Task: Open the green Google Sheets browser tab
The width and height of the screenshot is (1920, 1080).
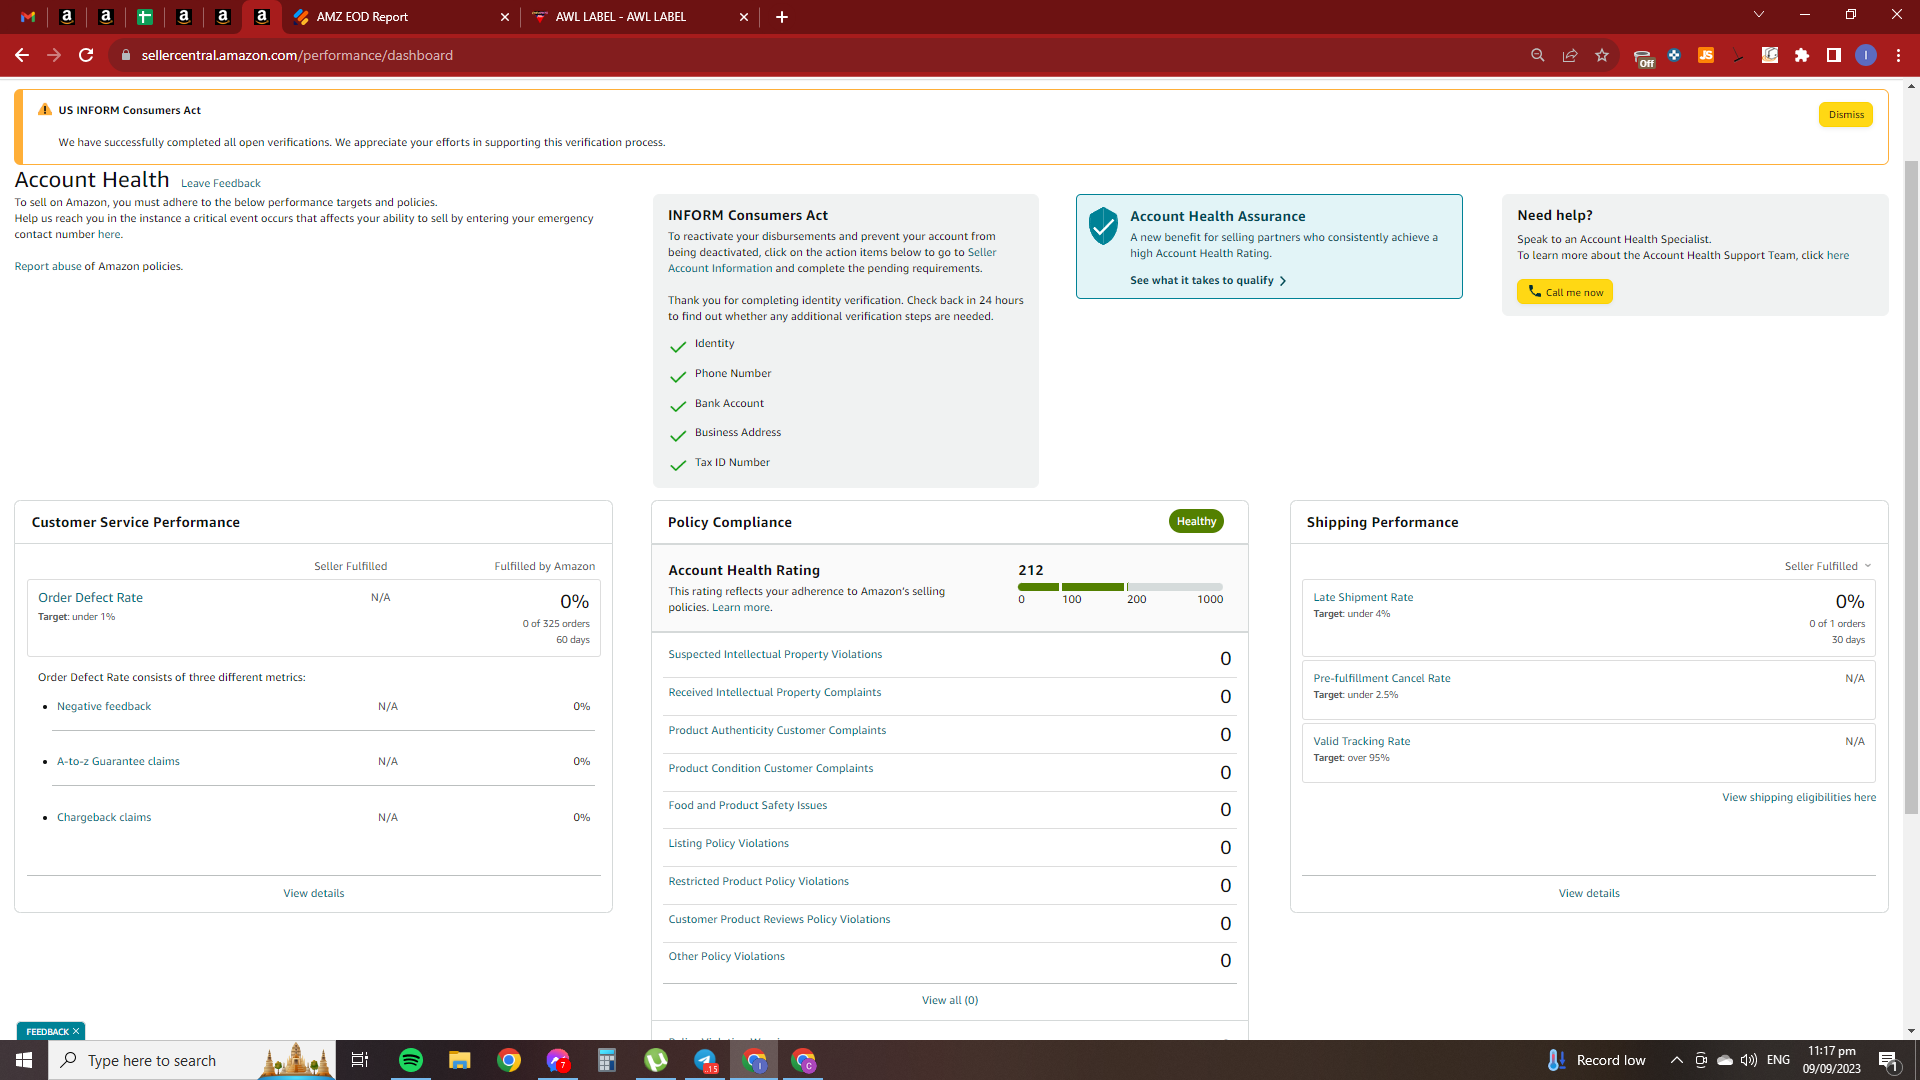Action: click(x=145, y=17)
